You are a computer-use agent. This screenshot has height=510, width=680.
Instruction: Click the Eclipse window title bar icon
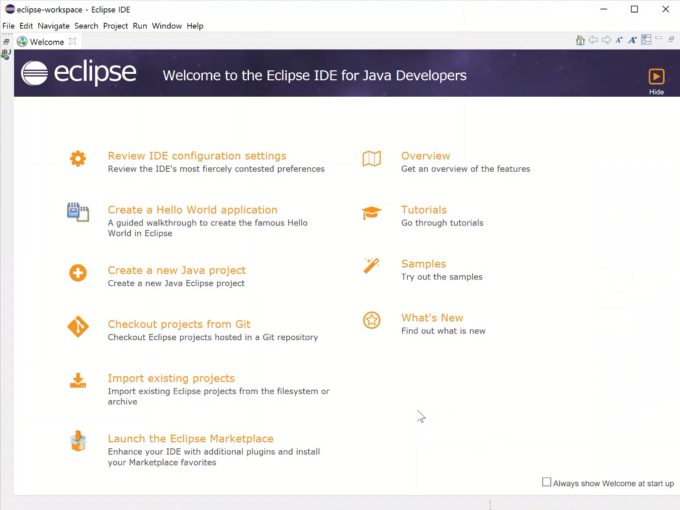(x=10, y=9)
